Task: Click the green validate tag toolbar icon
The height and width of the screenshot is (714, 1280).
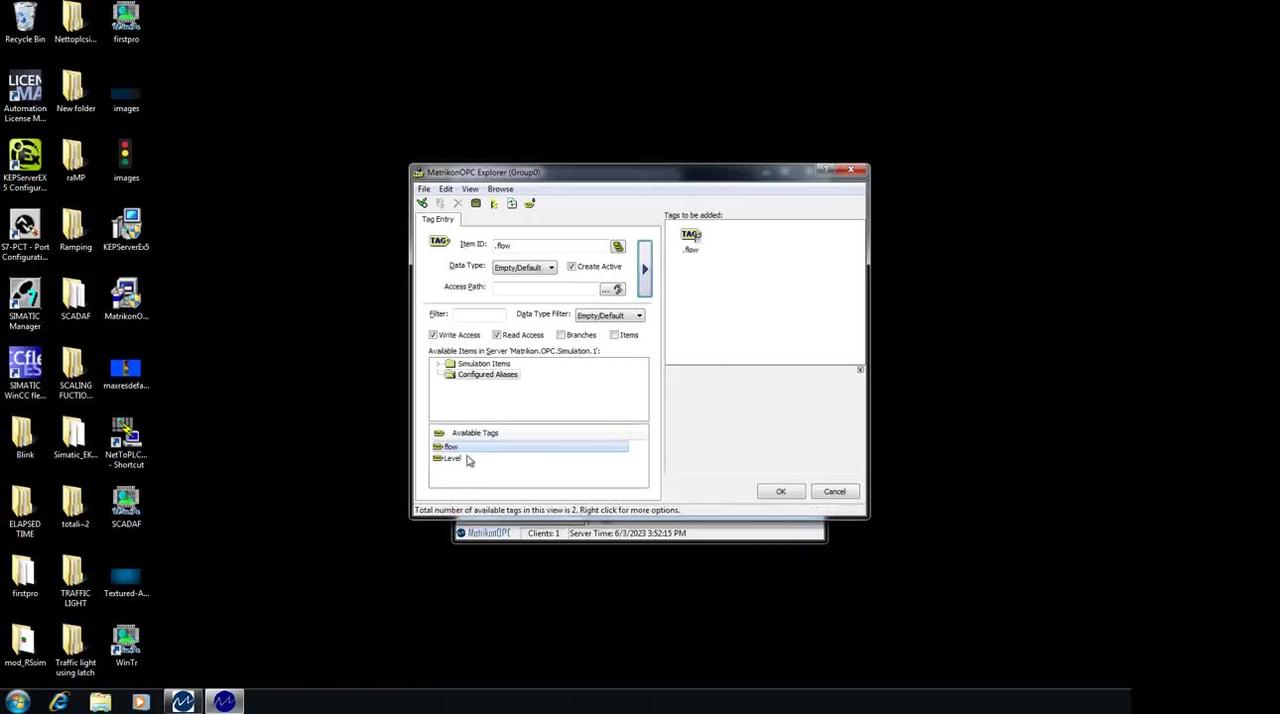Action: pos(422,203)
